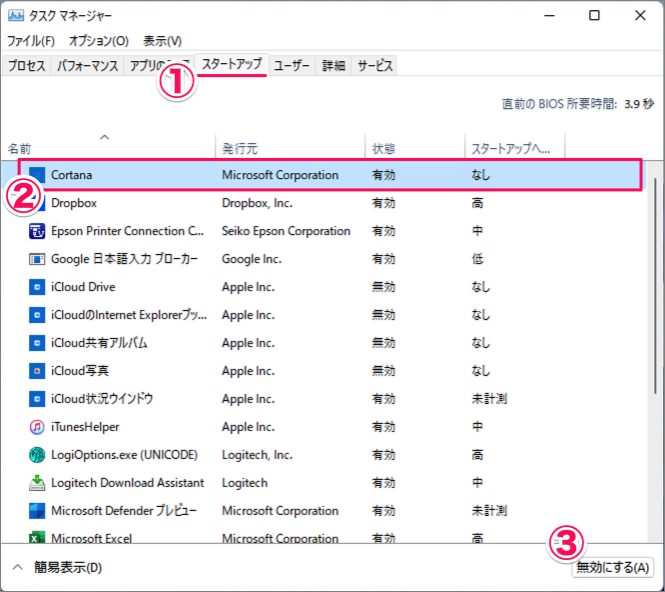Open the 表示(V) menu

tap(162, 41)
